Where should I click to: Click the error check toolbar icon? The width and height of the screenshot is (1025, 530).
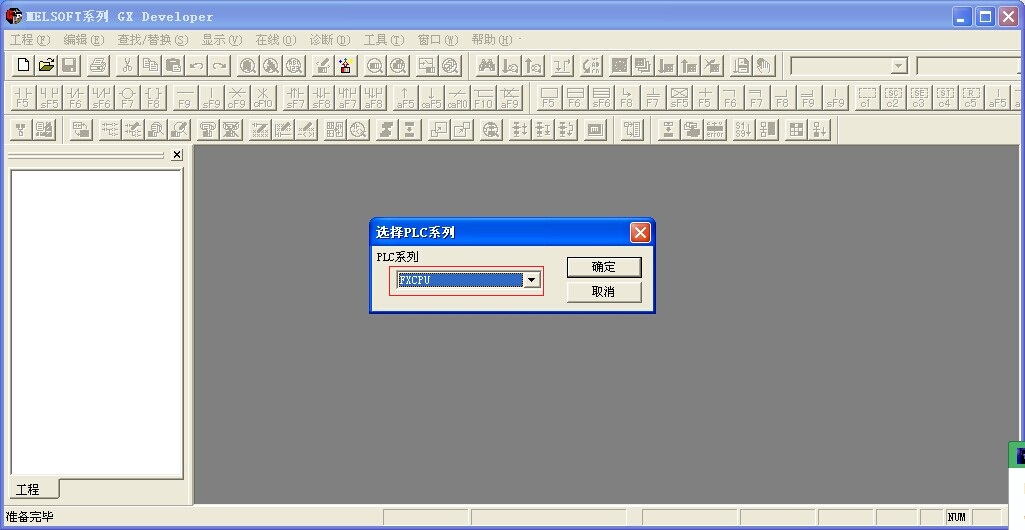(715, 129)
